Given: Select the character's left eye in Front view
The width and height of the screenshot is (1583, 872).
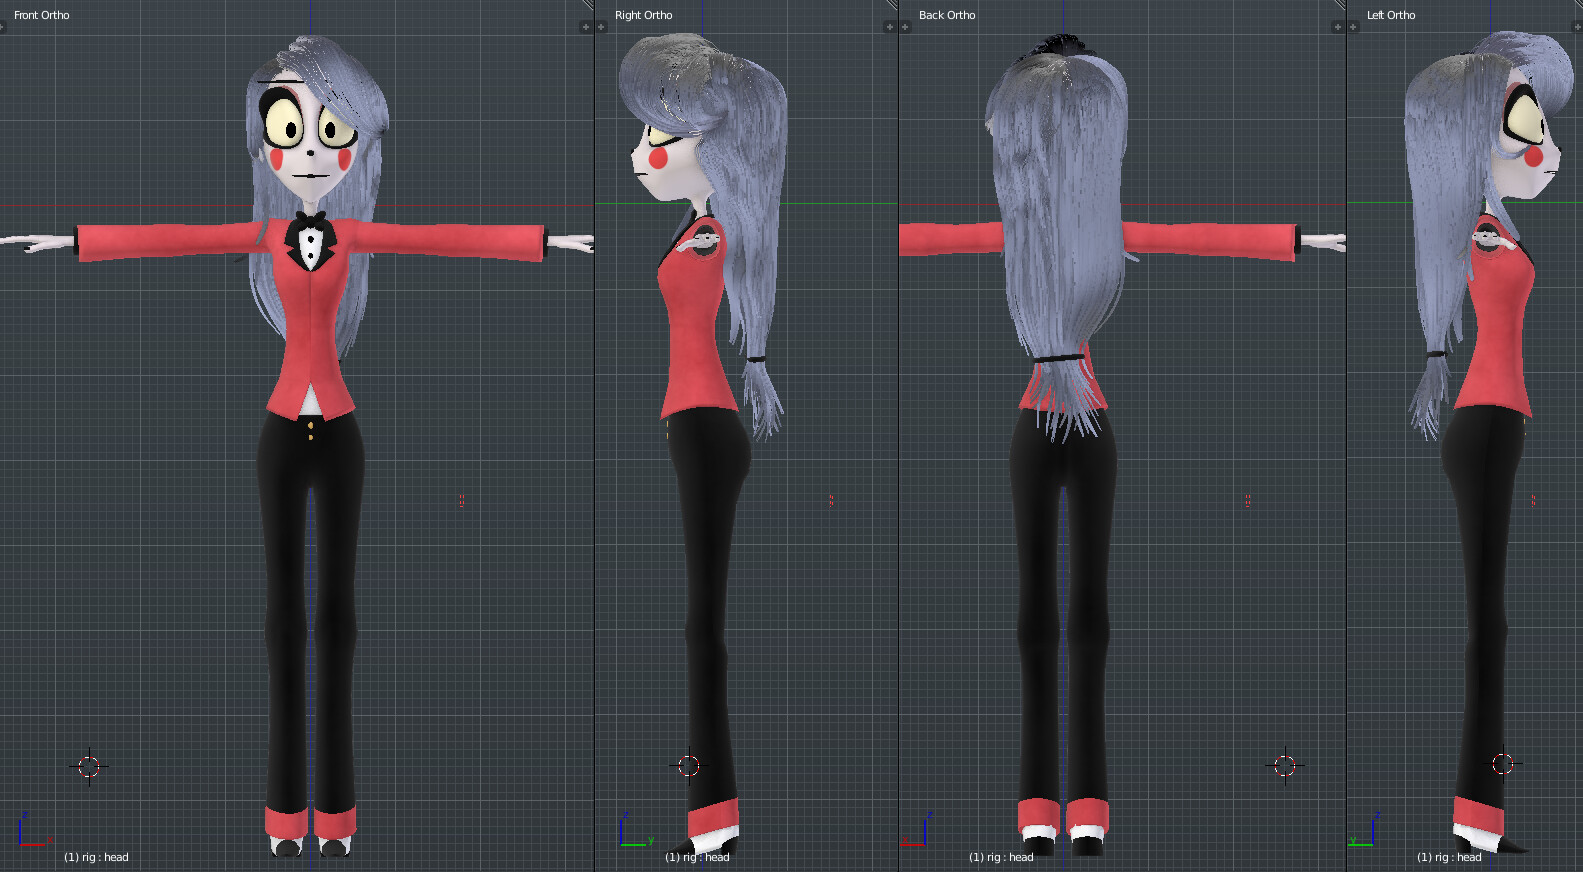Looking at the screenshot, I should (336, 126).
